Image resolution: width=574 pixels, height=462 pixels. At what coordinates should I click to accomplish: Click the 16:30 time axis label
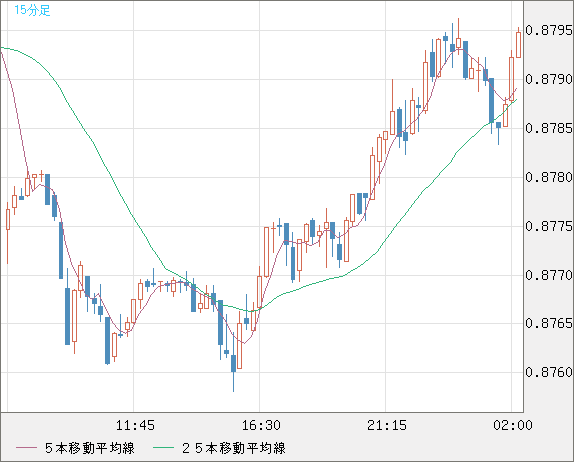[261, 425]
